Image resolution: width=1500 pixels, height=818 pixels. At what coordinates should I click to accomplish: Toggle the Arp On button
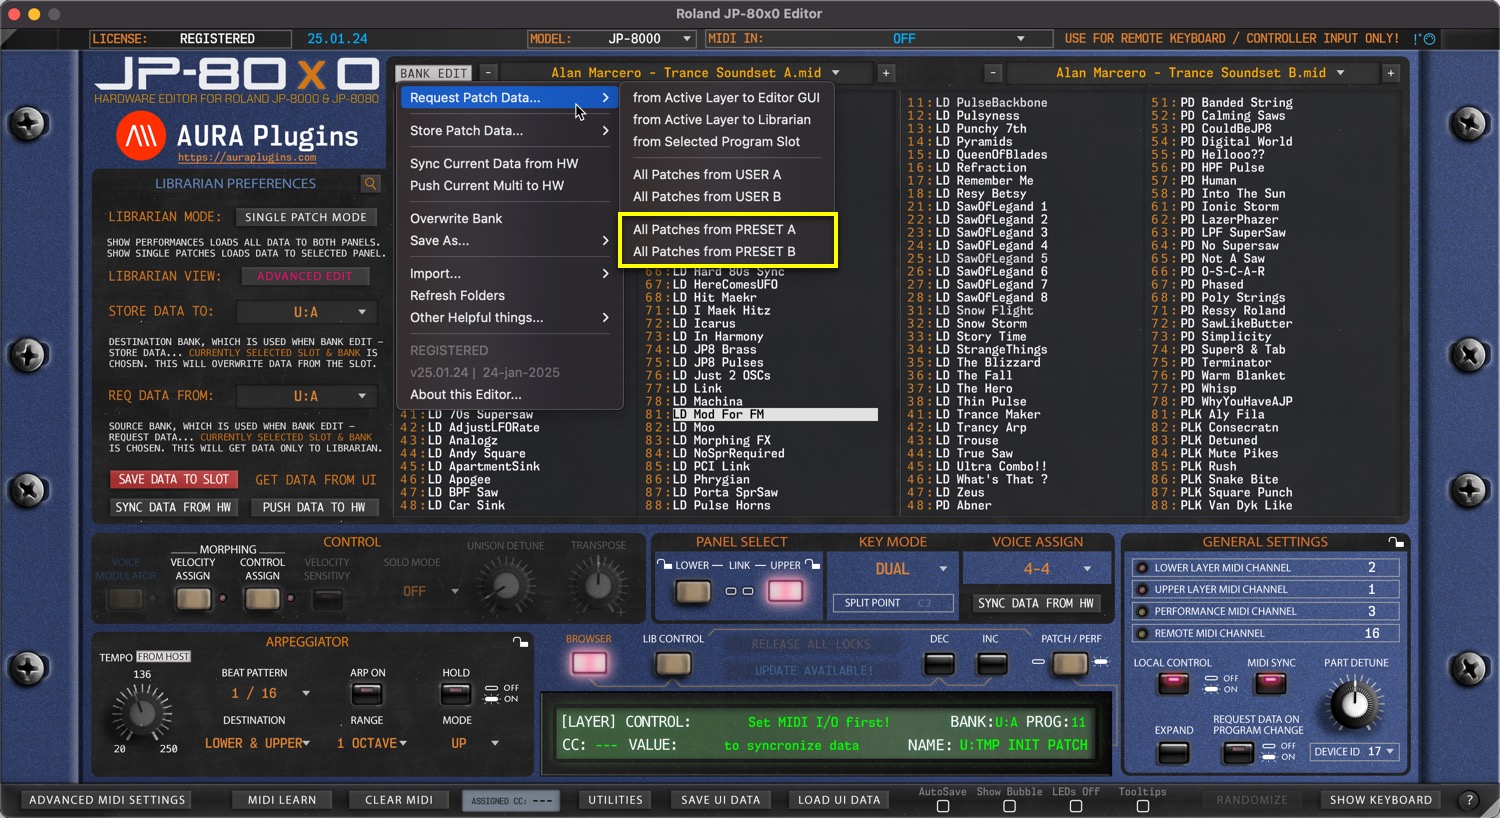(367, 694)
